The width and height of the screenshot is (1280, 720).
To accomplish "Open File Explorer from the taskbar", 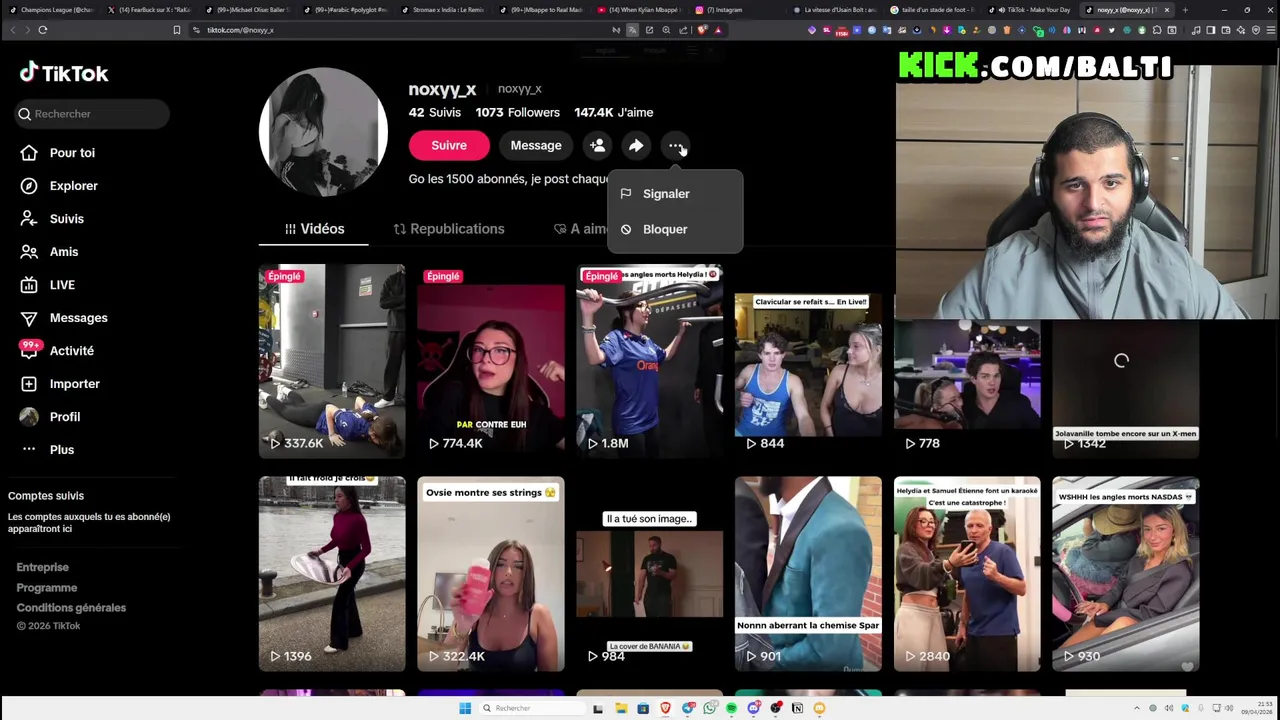I will coord(620,709).
